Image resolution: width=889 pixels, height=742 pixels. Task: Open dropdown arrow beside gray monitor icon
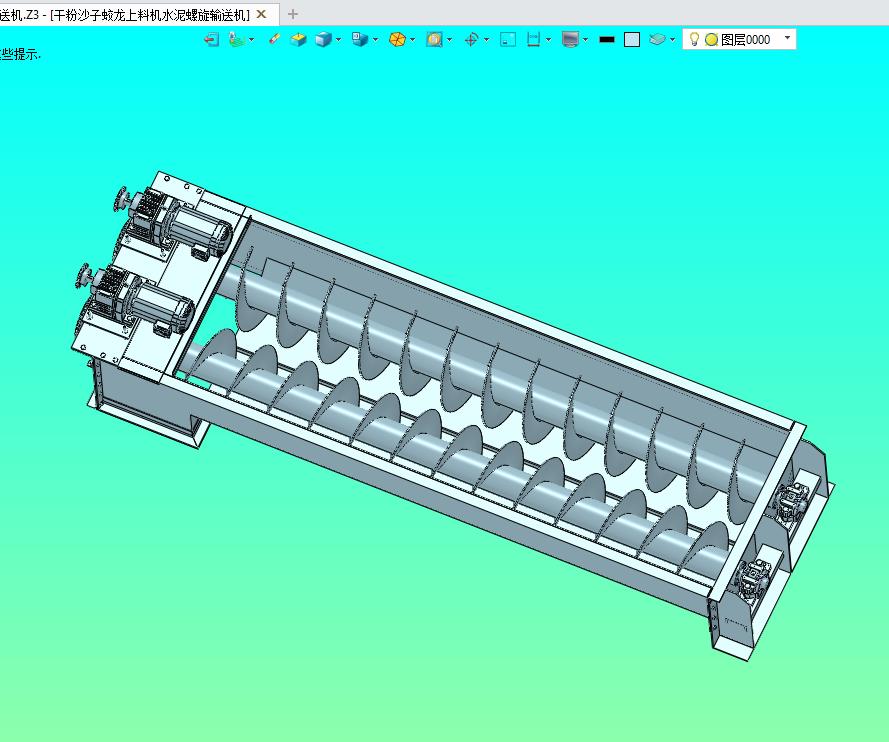pyautogui.click(x=585, y=40)
